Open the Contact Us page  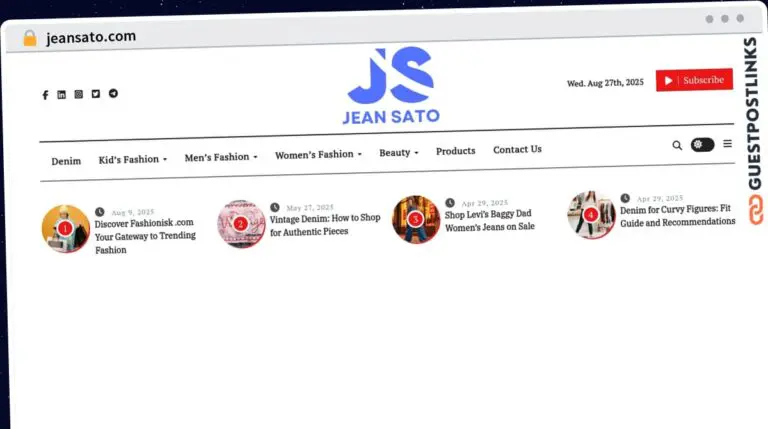(x=517, y=150)
